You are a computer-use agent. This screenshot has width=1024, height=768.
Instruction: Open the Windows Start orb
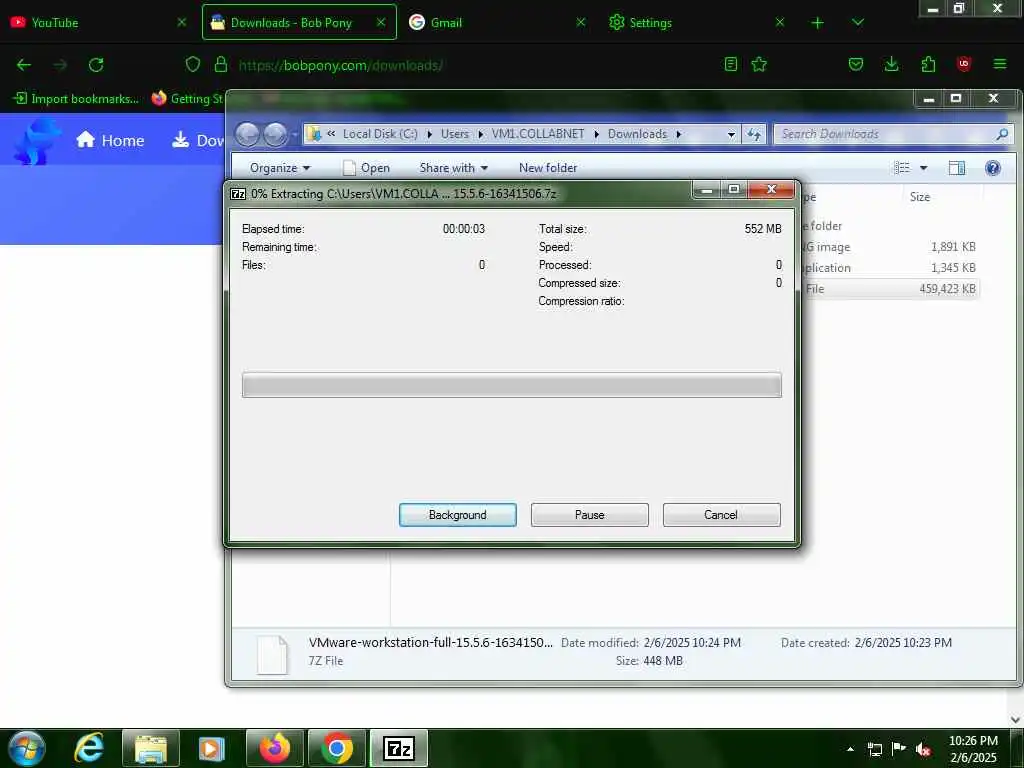click(x=27, y=748)
